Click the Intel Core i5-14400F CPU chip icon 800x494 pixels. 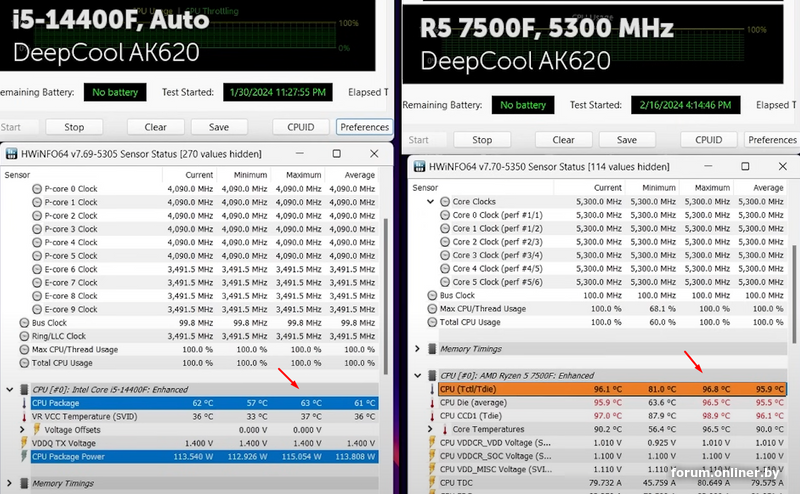click(x=24, y=390)
